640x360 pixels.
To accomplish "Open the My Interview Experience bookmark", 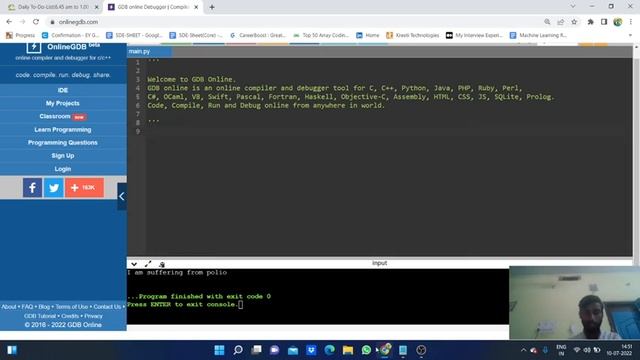I will click(x=474, y=36).
